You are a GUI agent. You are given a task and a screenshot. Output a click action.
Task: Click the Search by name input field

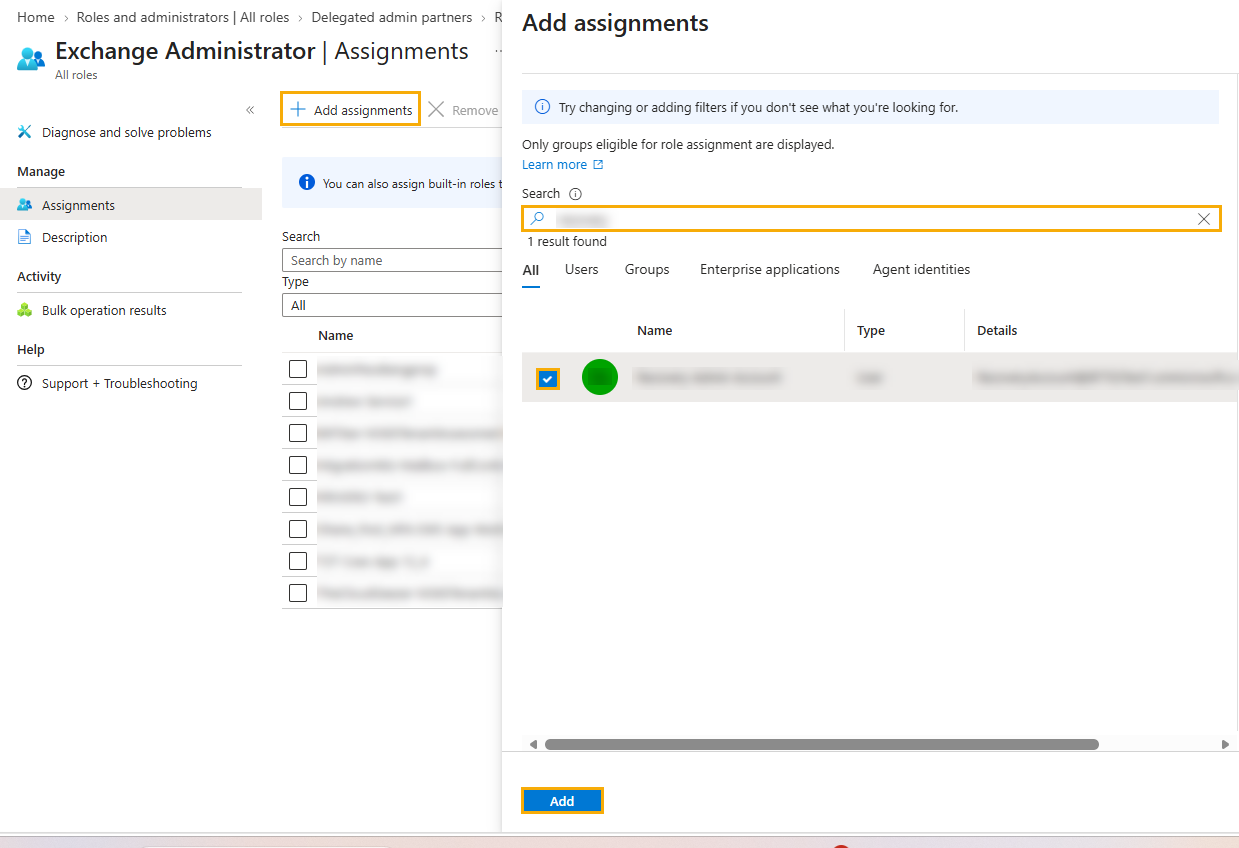point(392,260)
